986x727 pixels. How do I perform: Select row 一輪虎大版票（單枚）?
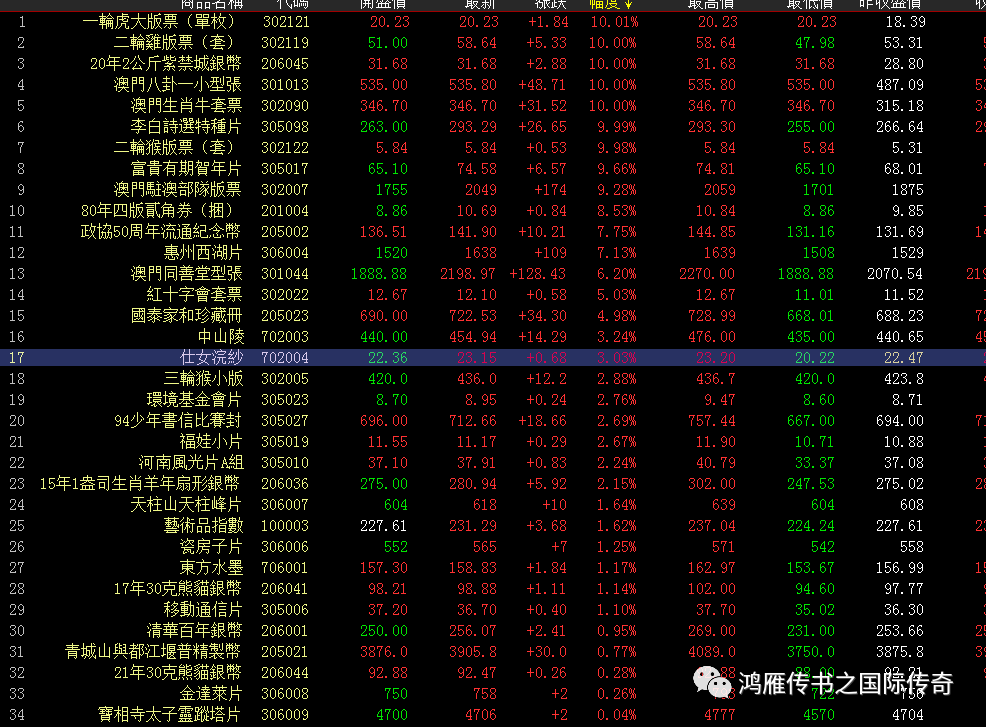pyautogui.click(x=493, y=22)
